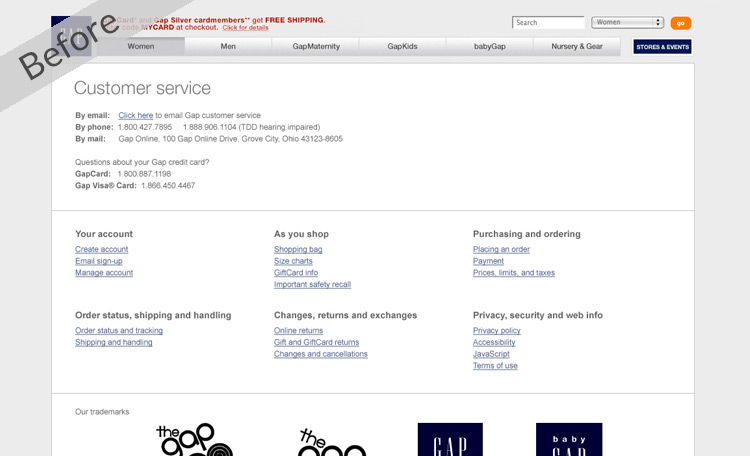This screenshot has width=750, height=456.
Task: Go to Manage account
Action: coord(104,273)
